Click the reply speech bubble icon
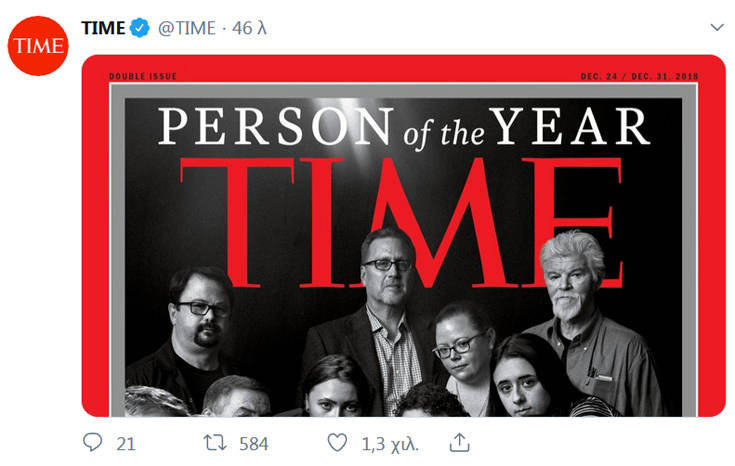 [95, 442]
